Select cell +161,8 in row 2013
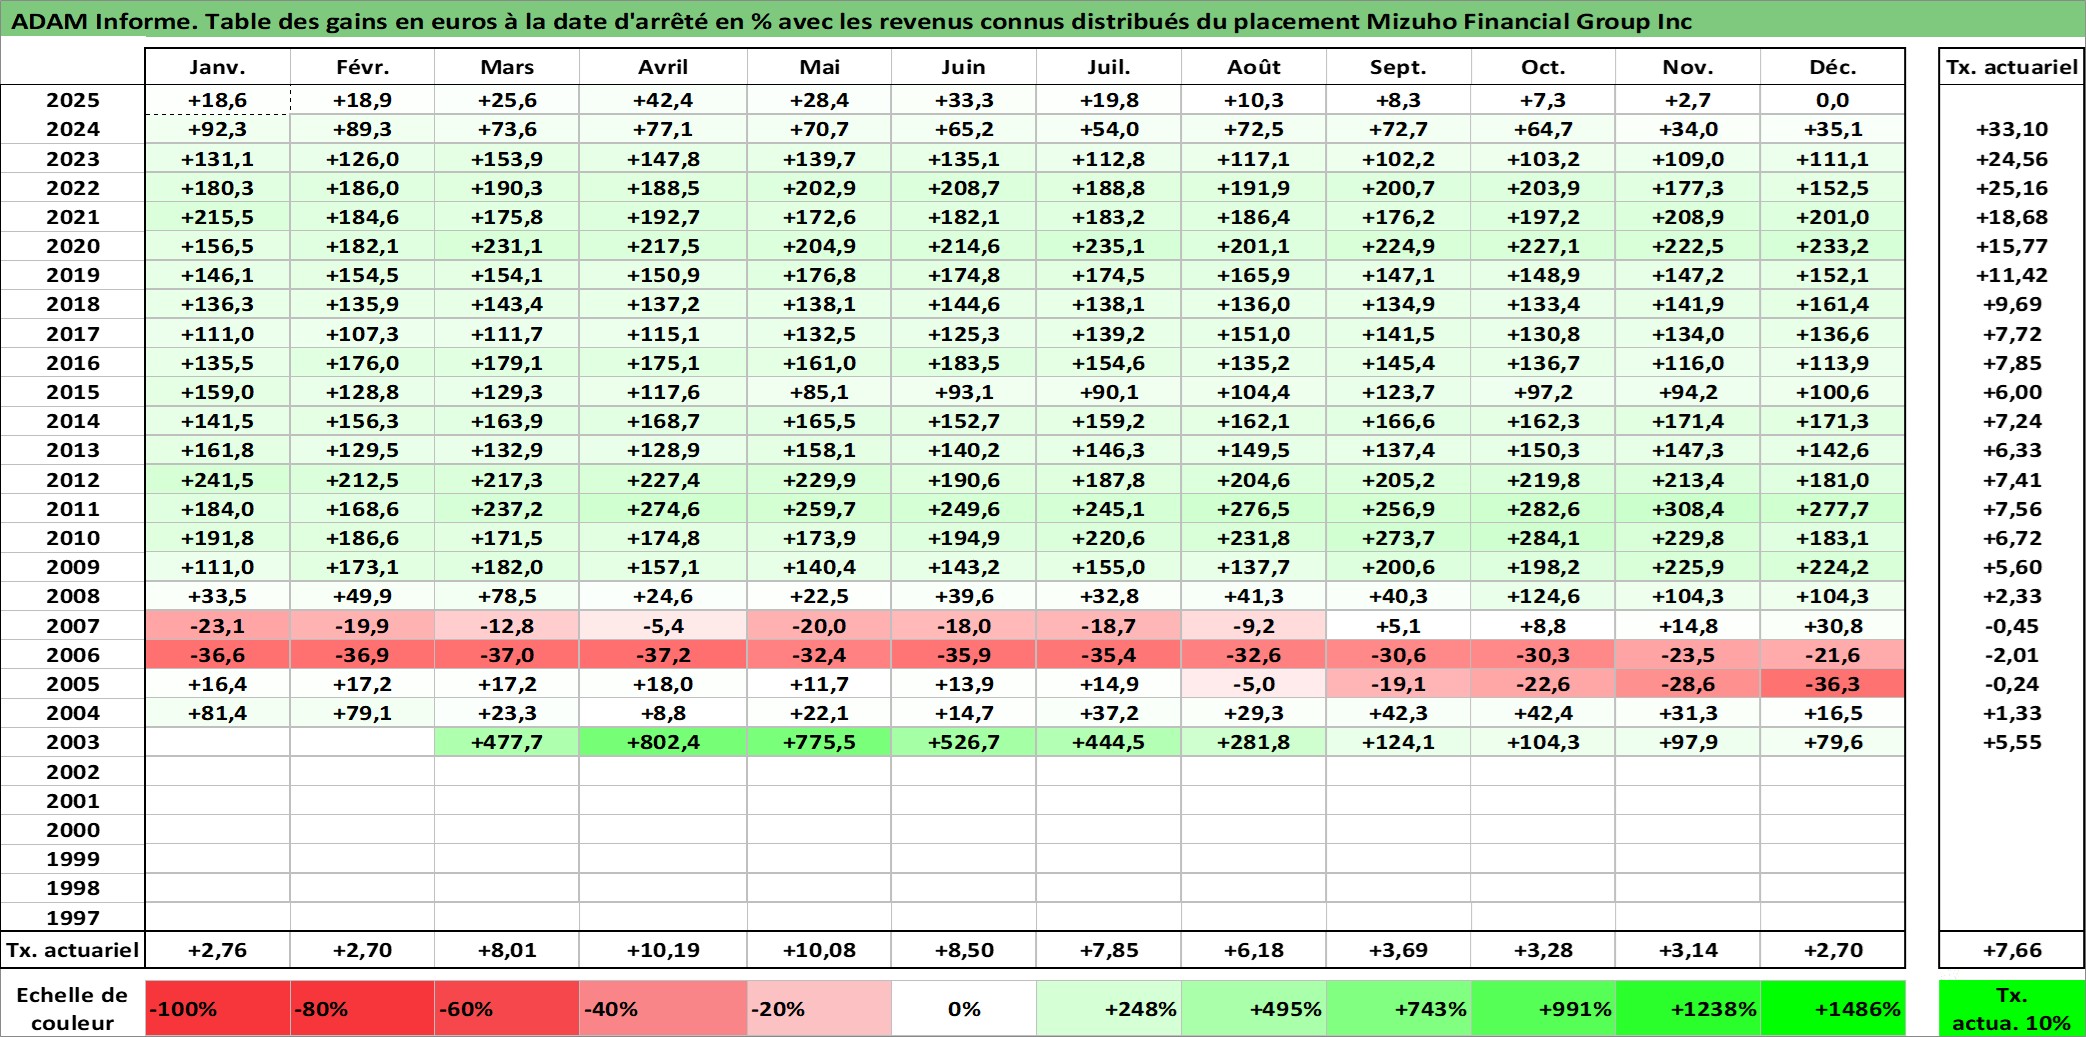 click(217, 450)
